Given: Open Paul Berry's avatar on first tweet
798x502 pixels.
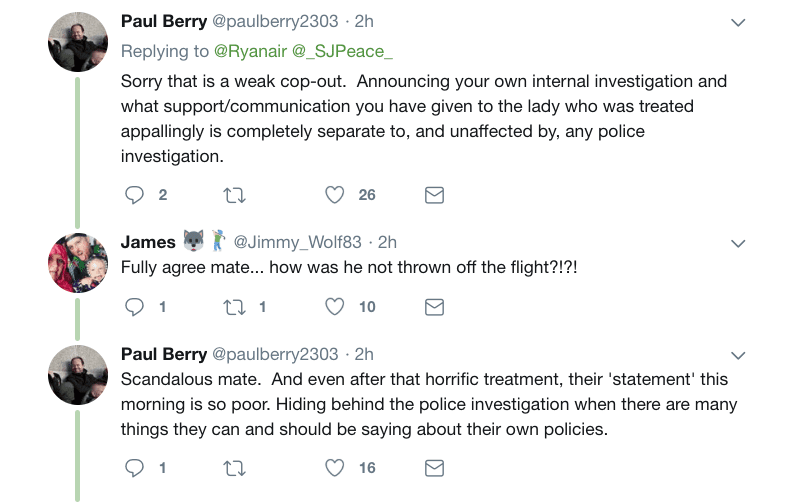Looking at the screenshot, I should (x=78, y=42).
